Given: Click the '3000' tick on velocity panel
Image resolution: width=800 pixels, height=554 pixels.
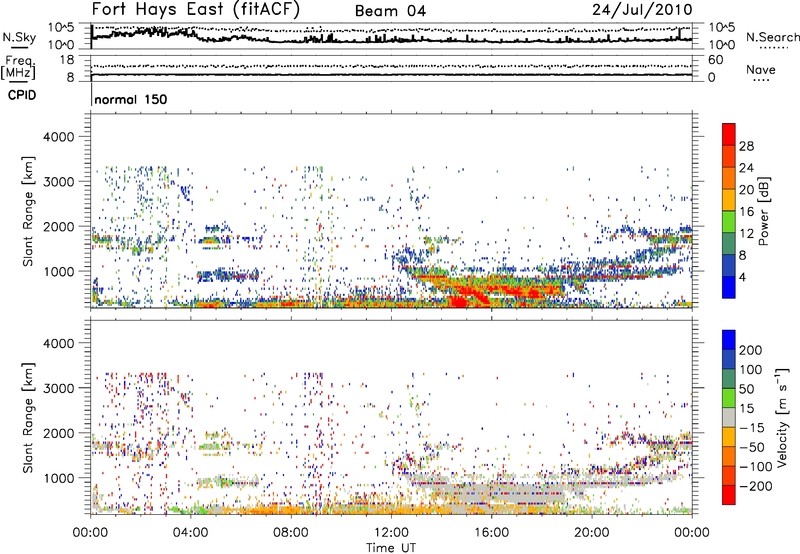Looking at the screenshot, I should click(x=58, y=388).
